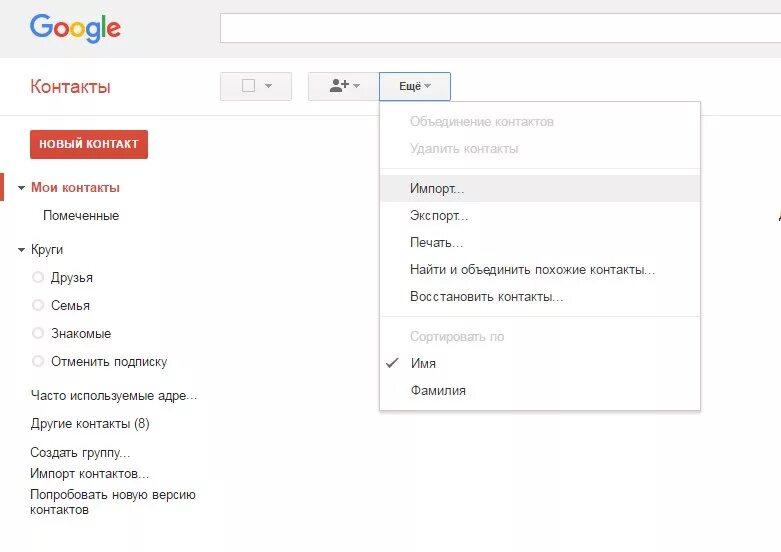Open the dropdown arrow beside select-all checkbox

click(x=268, y=86)
